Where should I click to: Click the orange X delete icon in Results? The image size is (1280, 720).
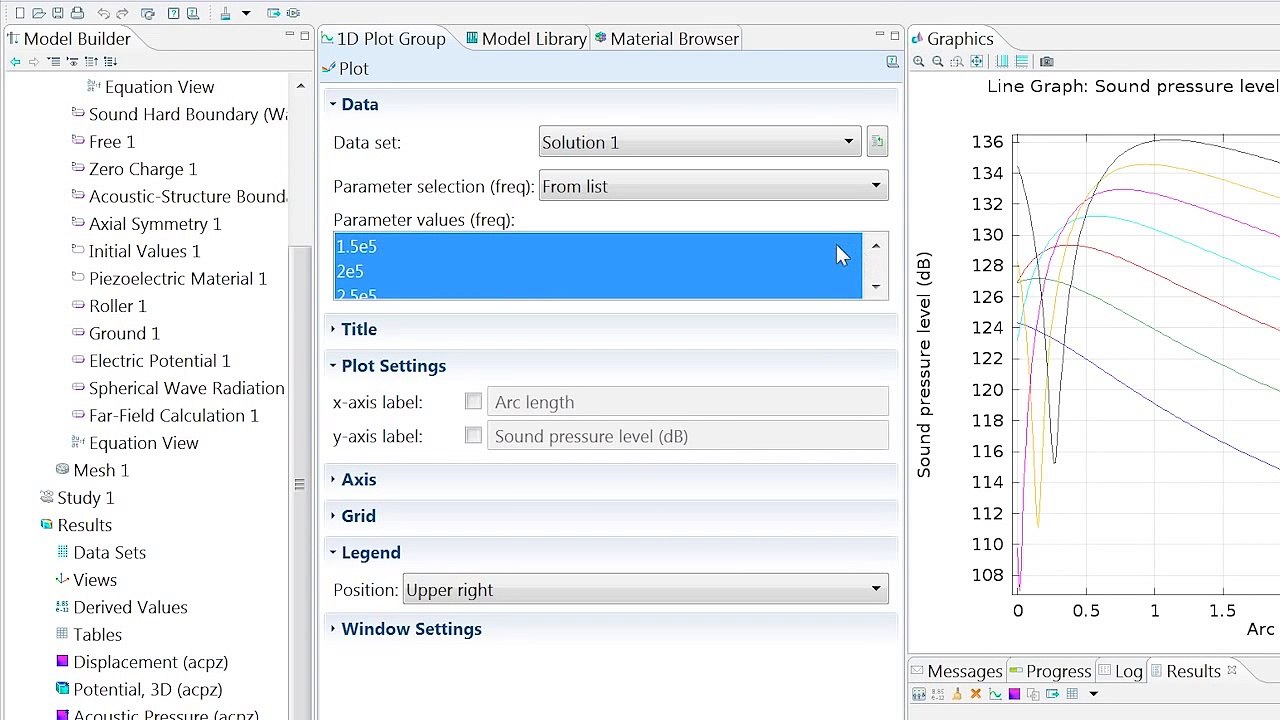[x=976, y=694]
